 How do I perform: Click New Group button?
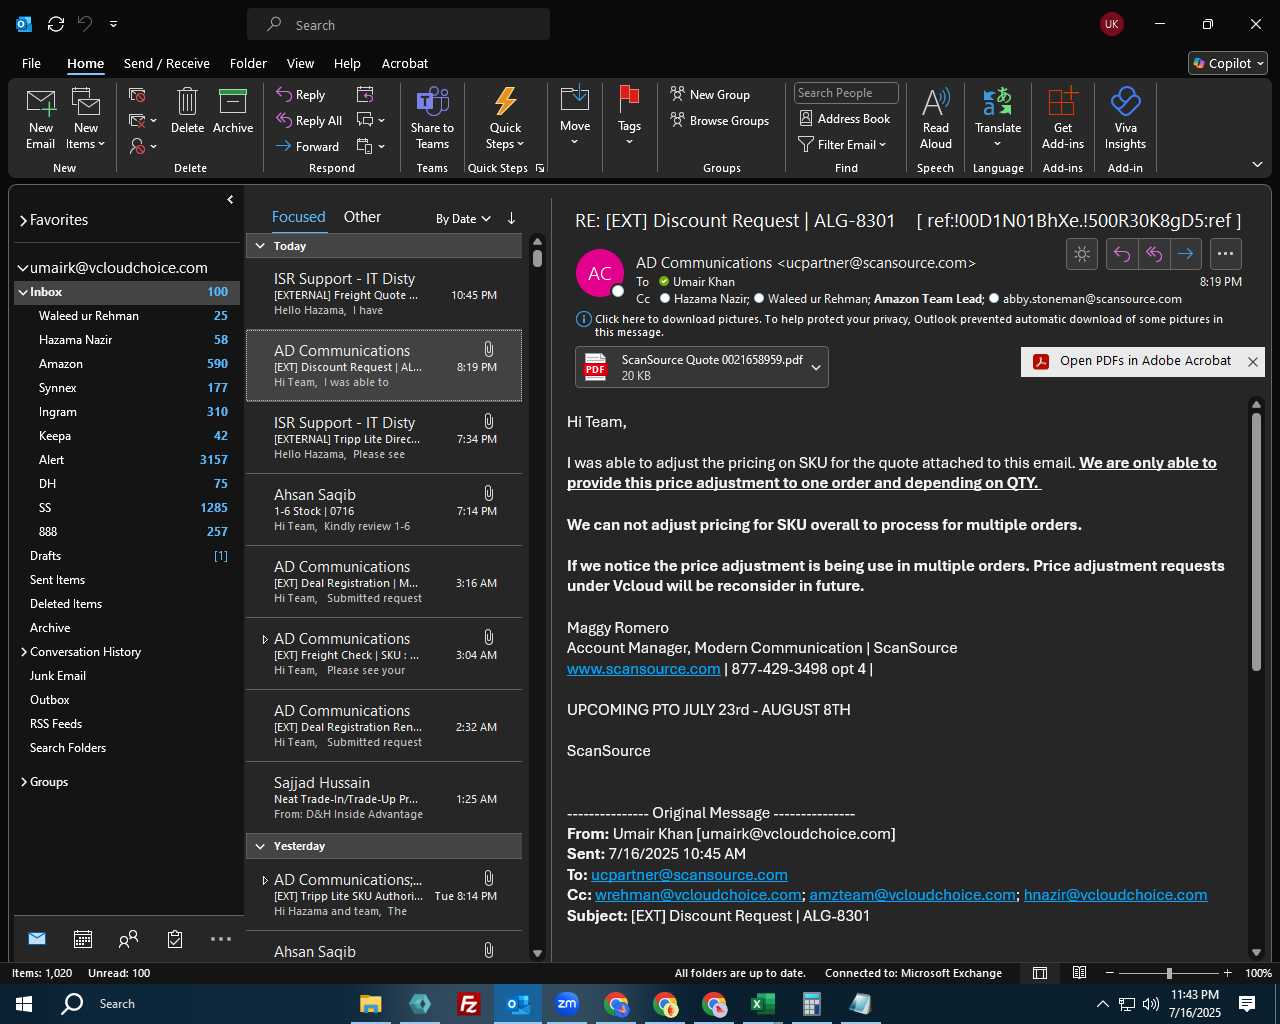pyautogui.click(x=710, y=94)
